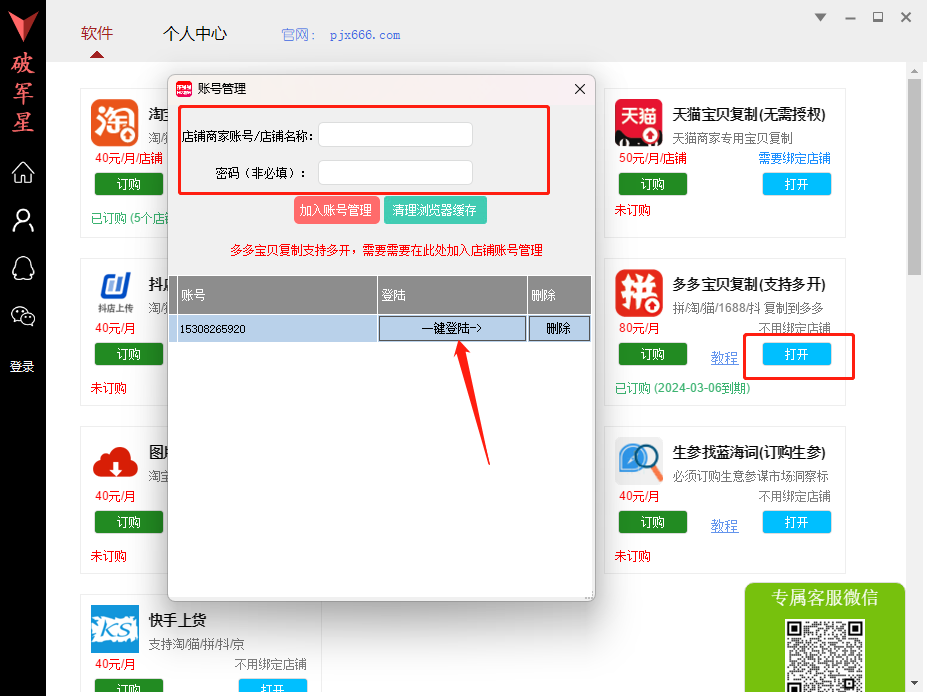Click the scrollbar down arrow
Viewport: 927px width, 696px height.
pyautogui.click(x=915, y=683)
